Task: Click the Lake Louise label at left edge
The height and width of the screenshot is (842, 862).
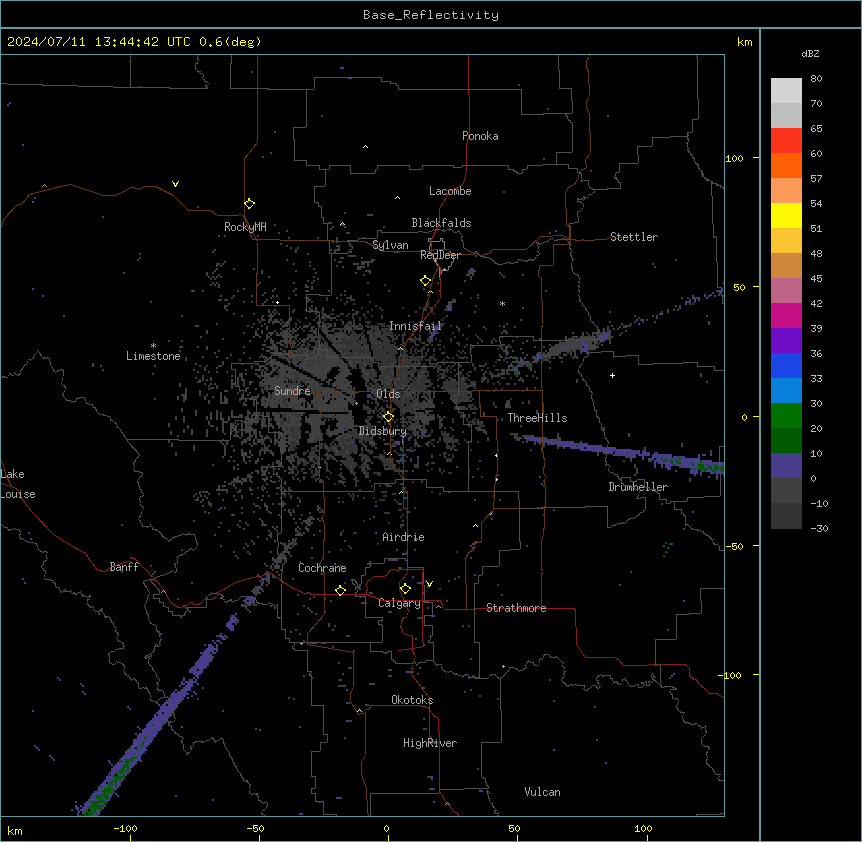Action: pyautogui.click(x=18, y=484)
